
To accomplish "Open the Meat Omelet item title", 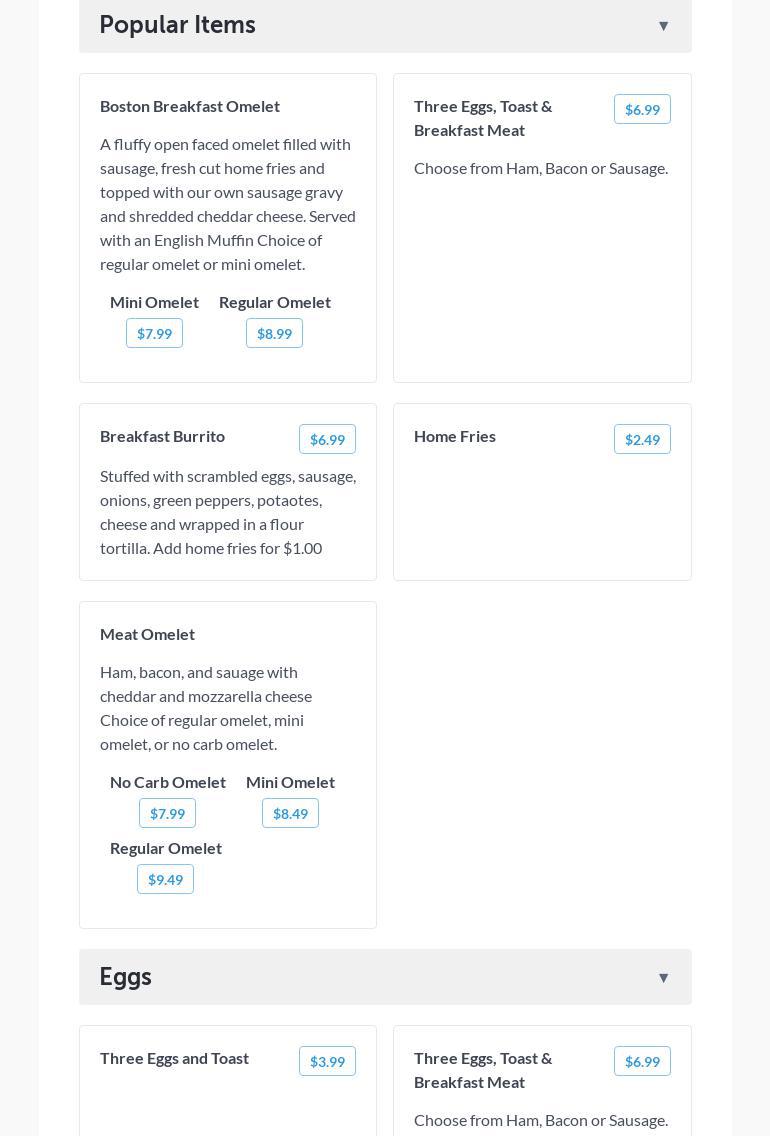I will pos(147,634).
